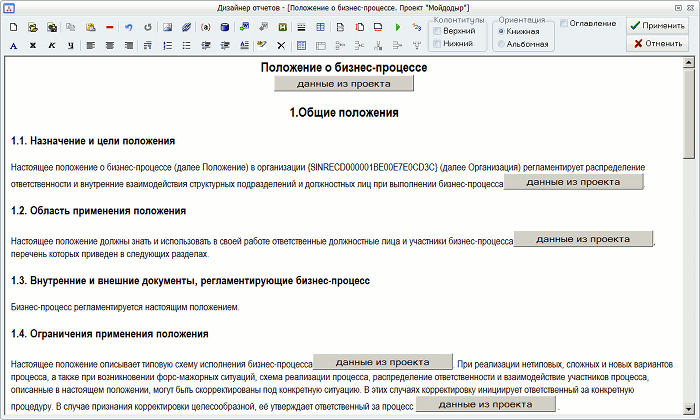Click 'данные из проекта' after 'ответственный за процесс'
700x420 pixels.
click(486, 404)
